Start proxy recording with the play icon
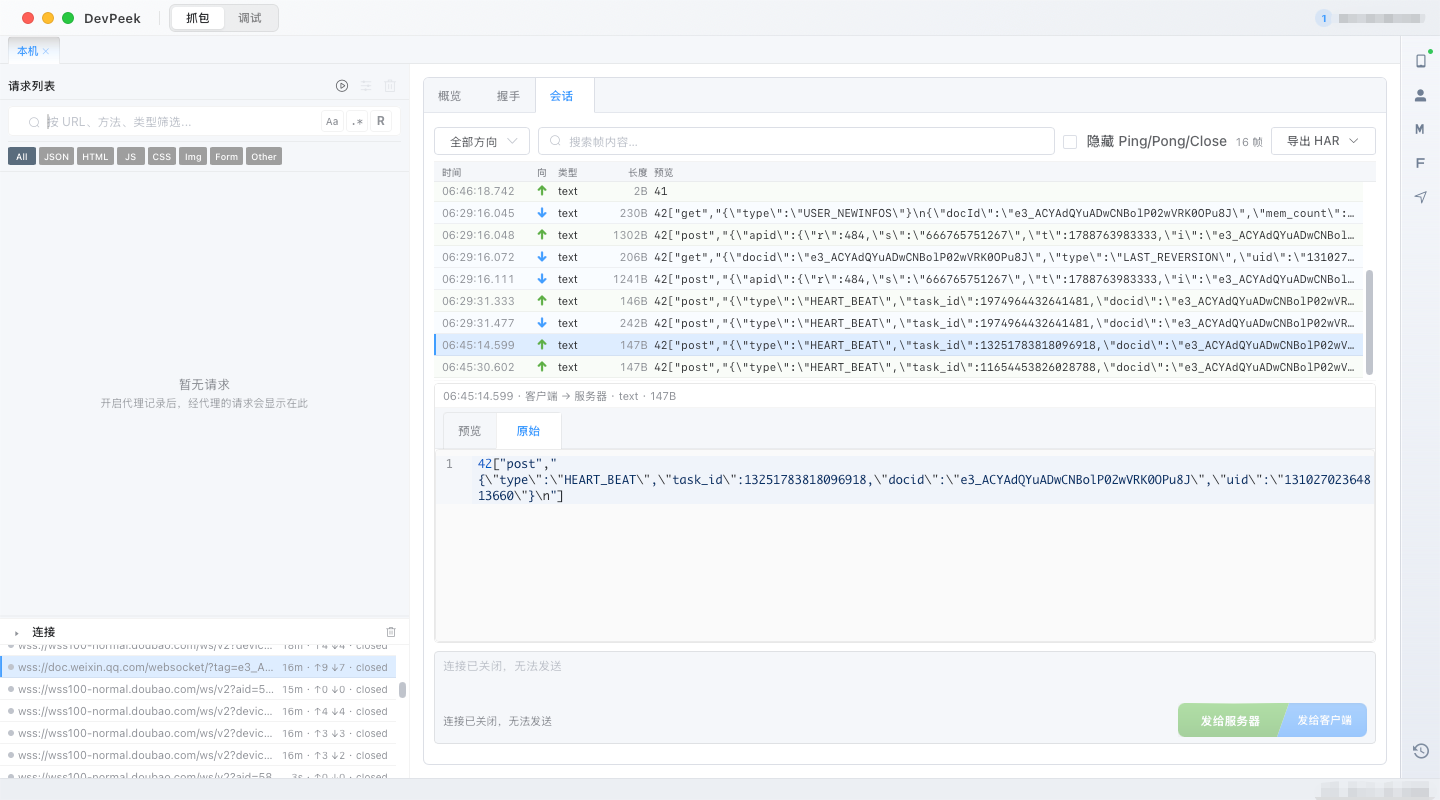This screenshot has width=1440, height=800. [x=342, y=86]
